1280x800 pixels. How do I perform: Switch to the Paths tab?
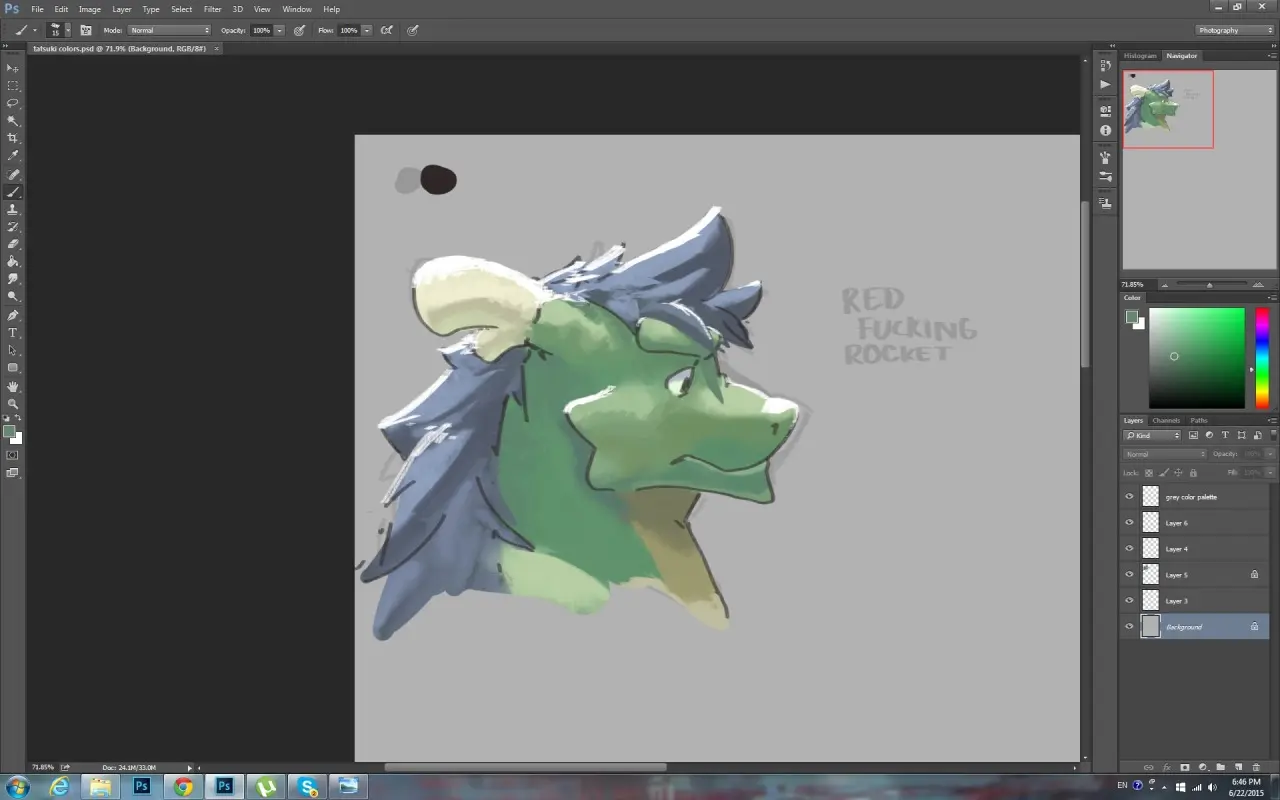pyautogui.click(x=1199, y=421)
